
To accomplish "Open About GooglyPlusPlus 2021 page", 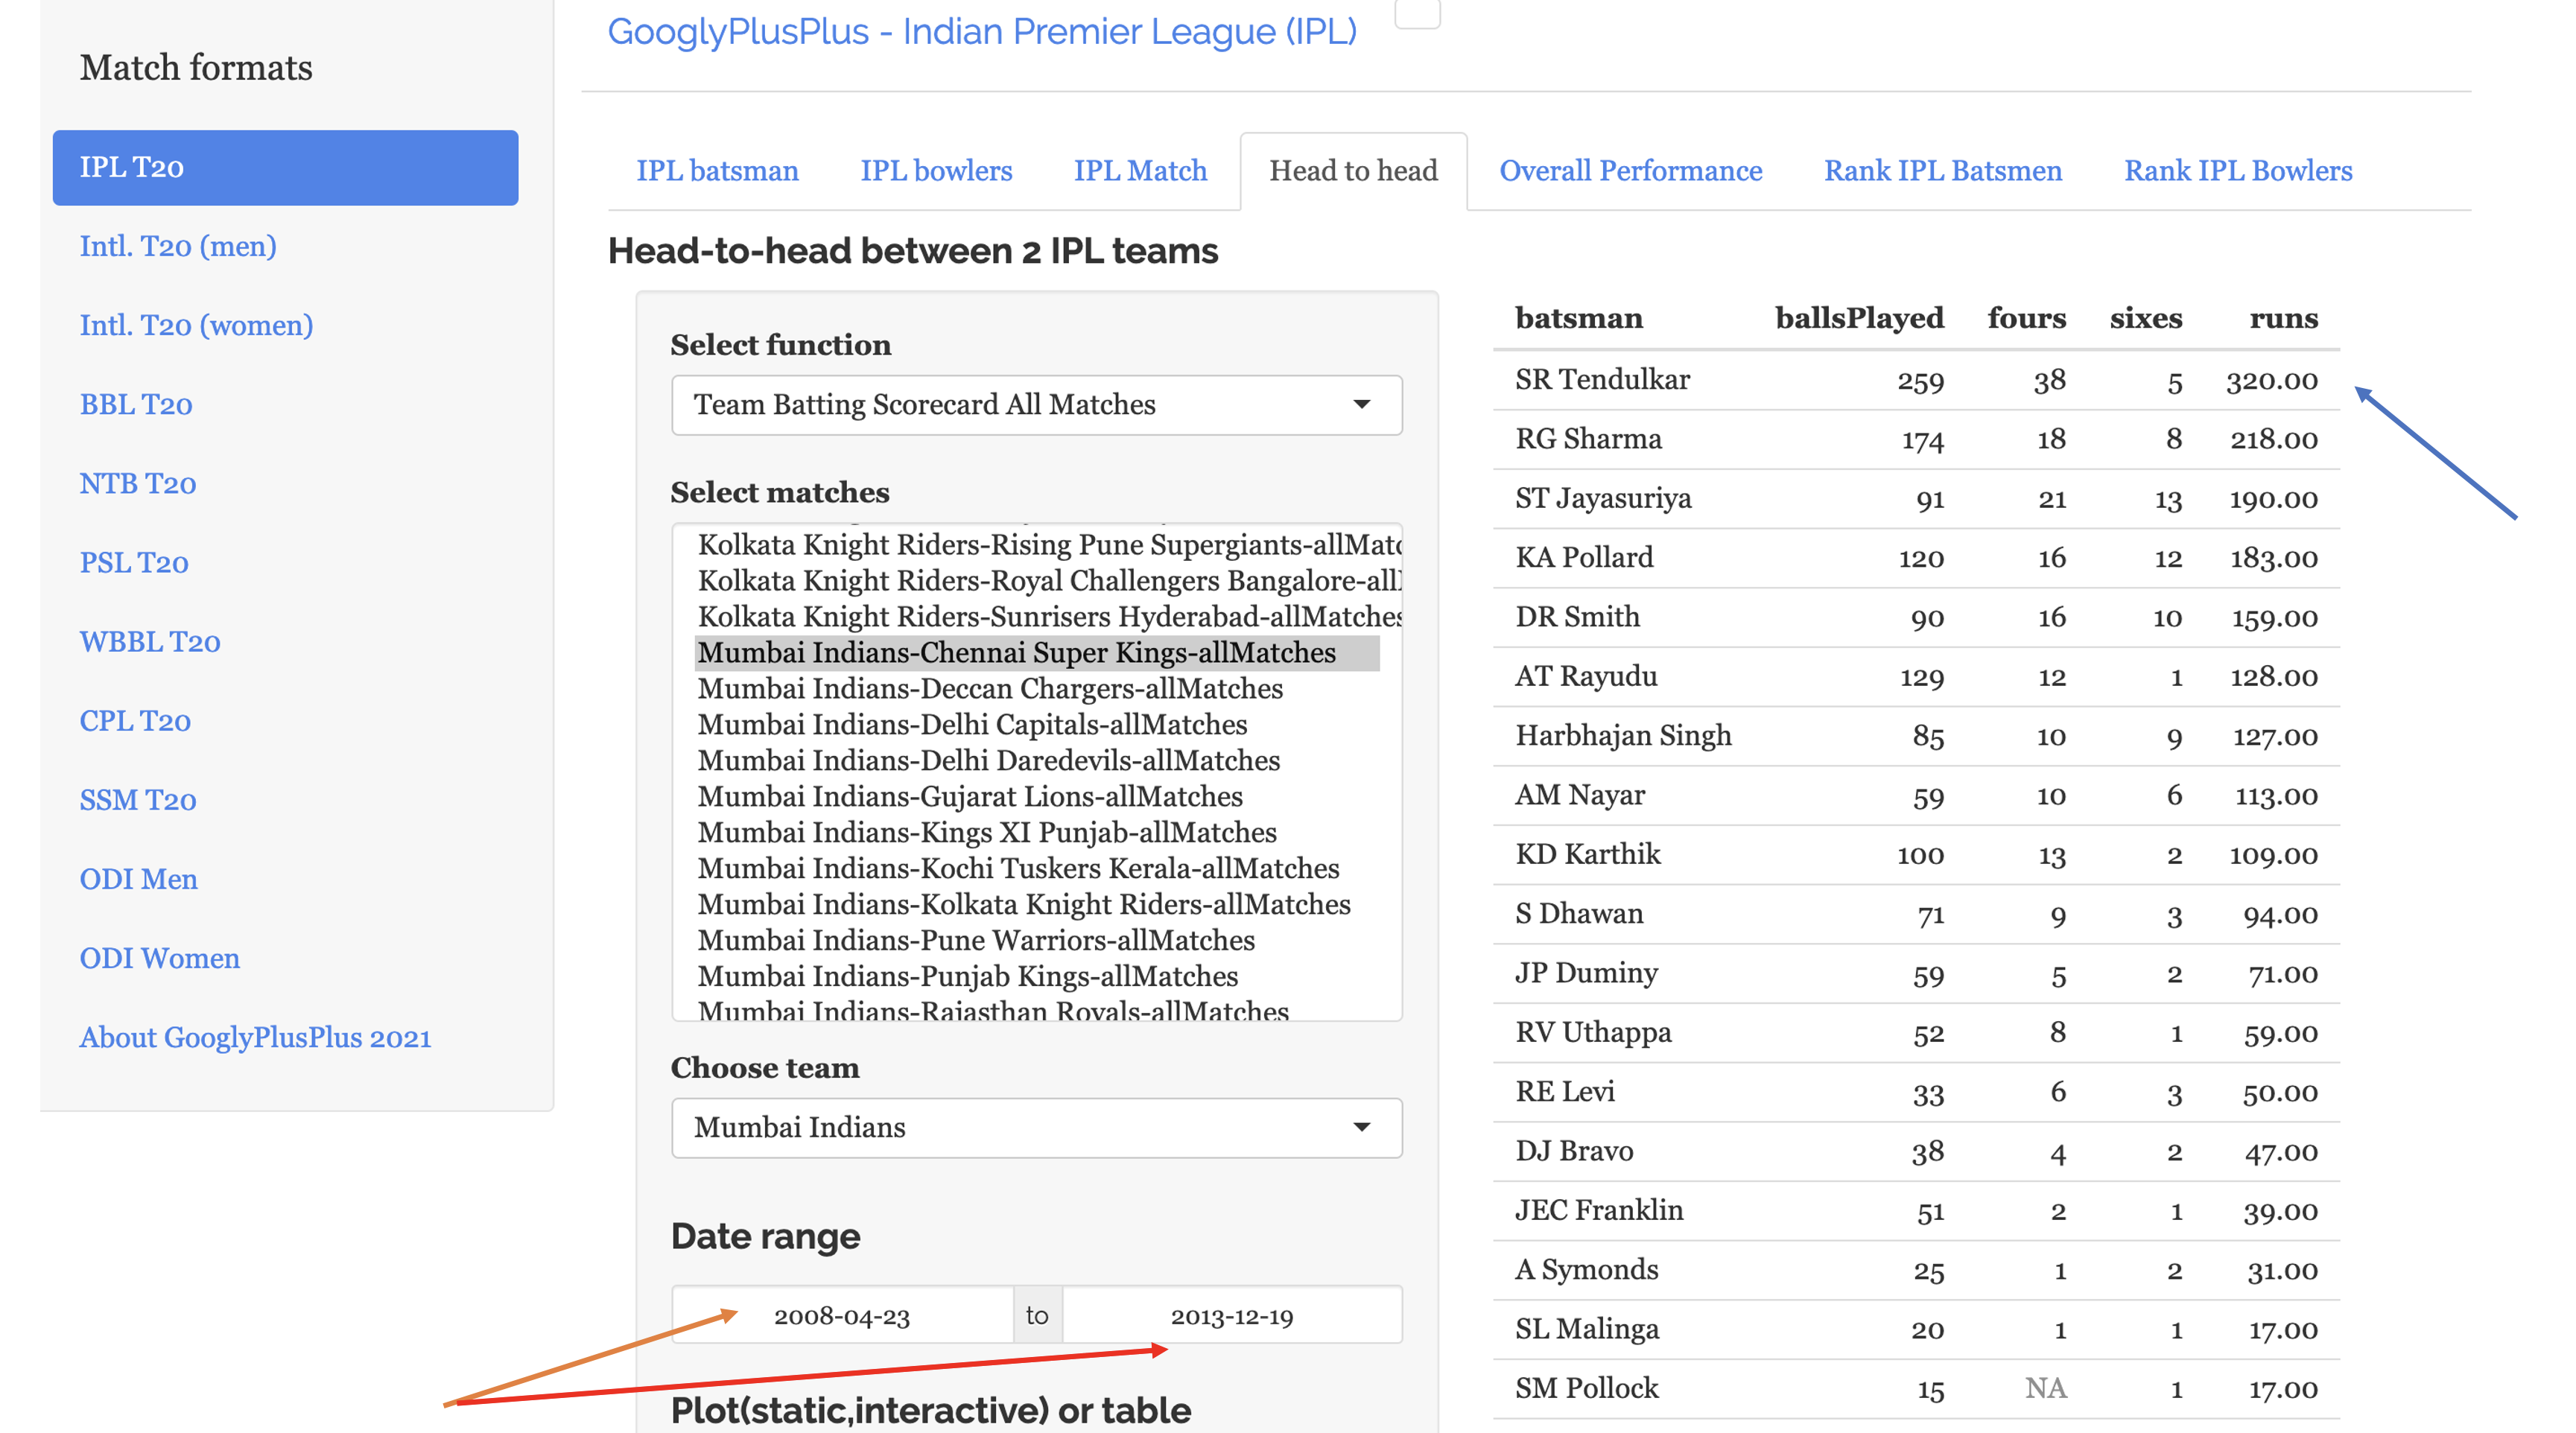I will [x=255, y=1037].
